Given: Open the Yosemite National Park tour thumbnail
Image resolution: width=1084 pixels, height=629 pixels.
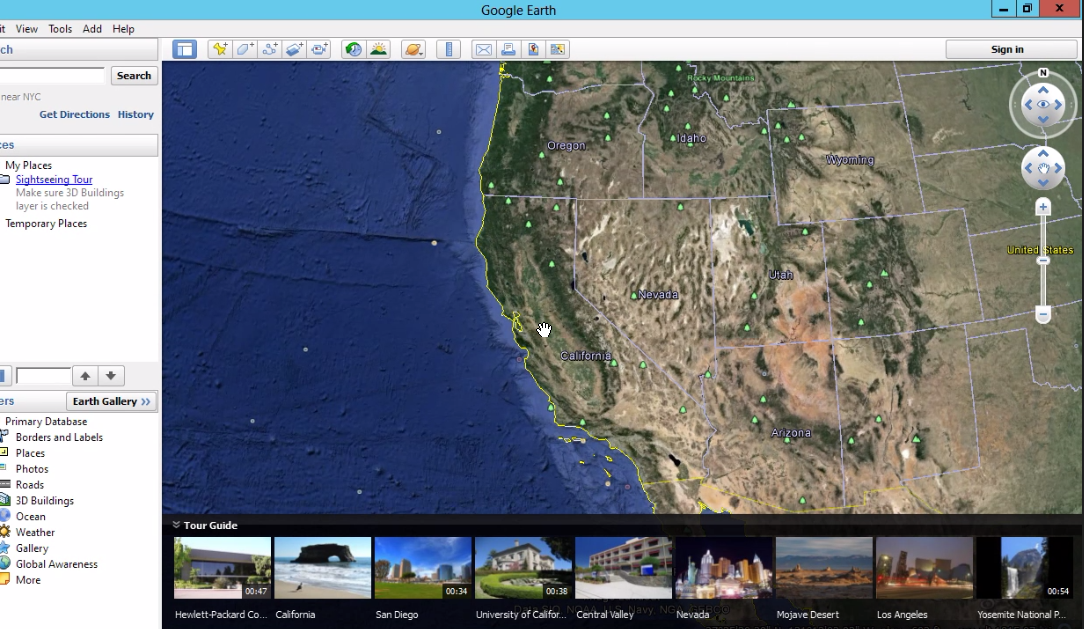Looking at the screenshot, I should pyautogui.click(x=1024, y=568).
